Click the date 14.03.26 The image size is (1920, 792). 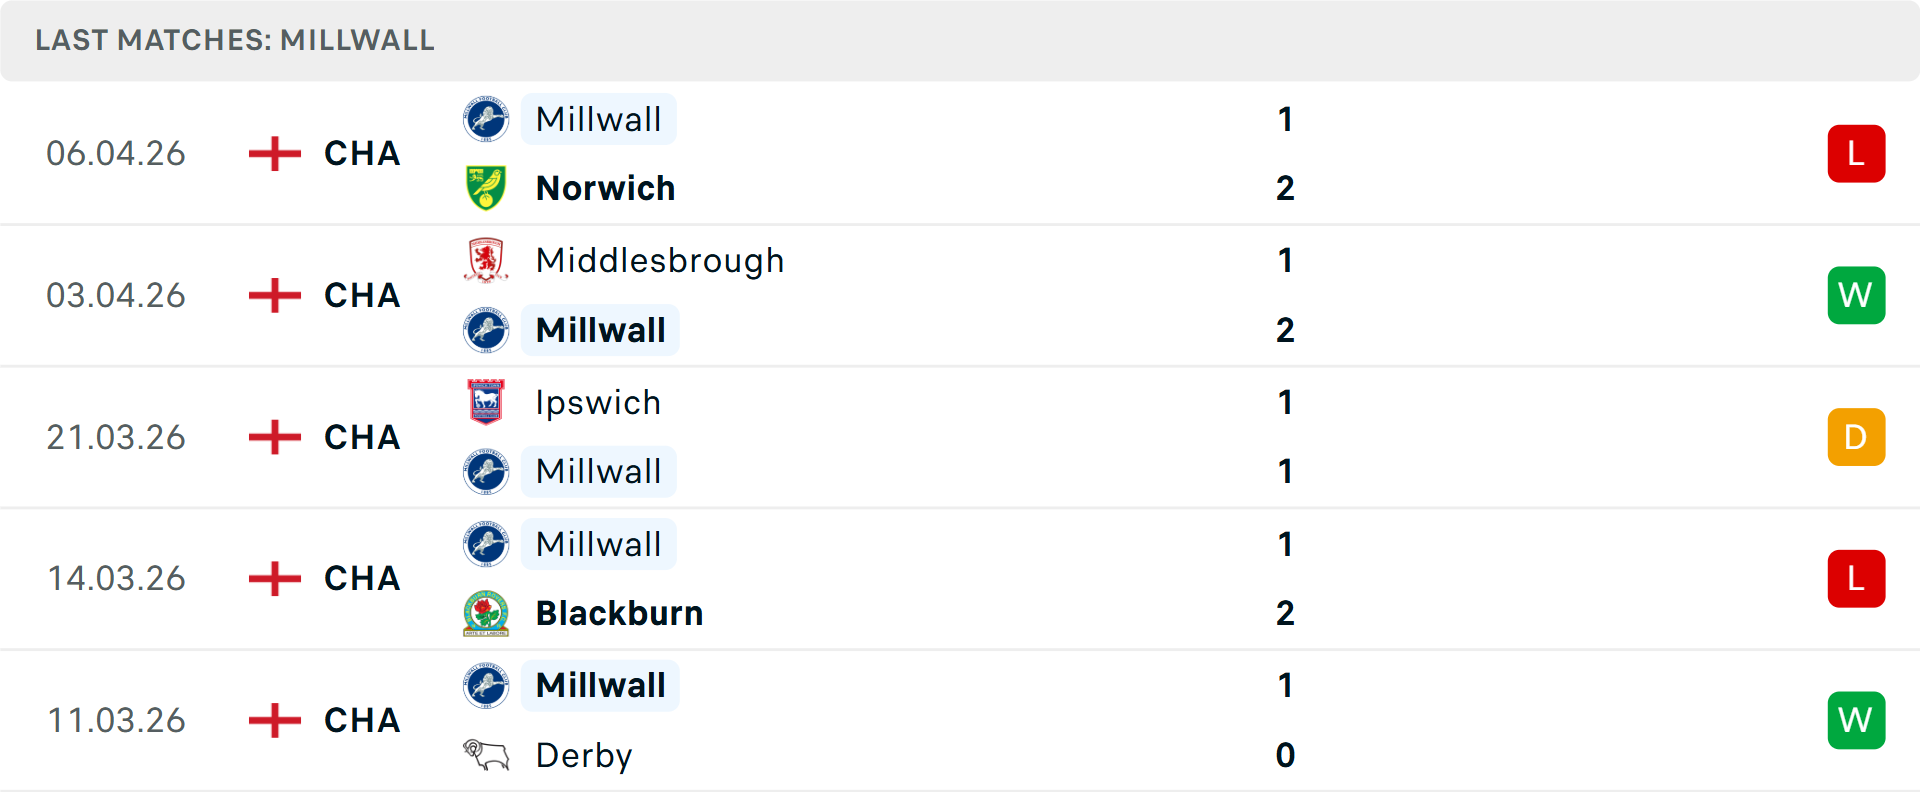coord(116,578)
